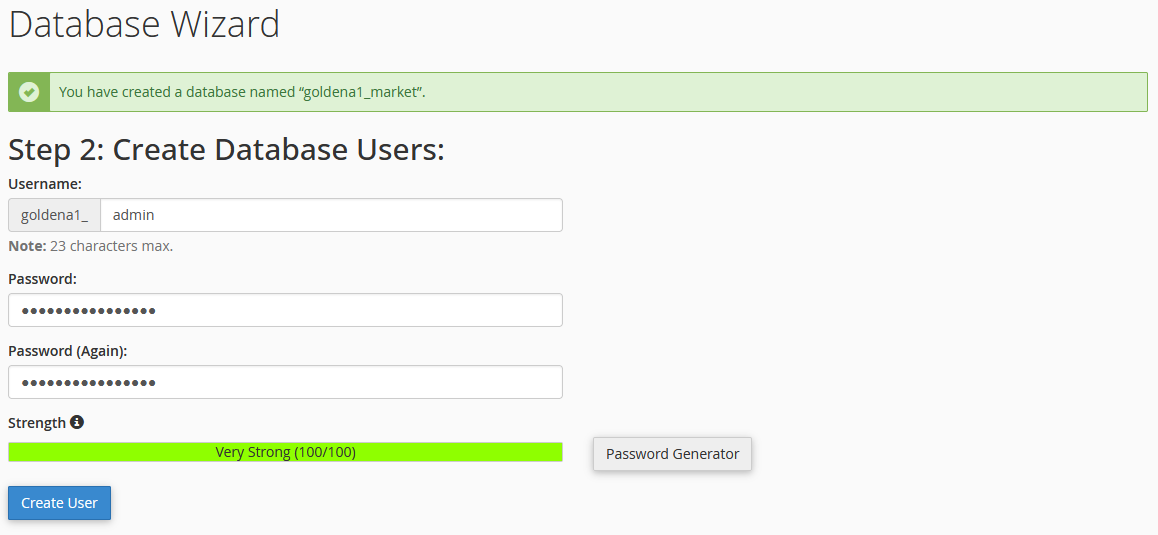Open the Password Generator
Screen dimensions: 1158x535
click(672, 454)
